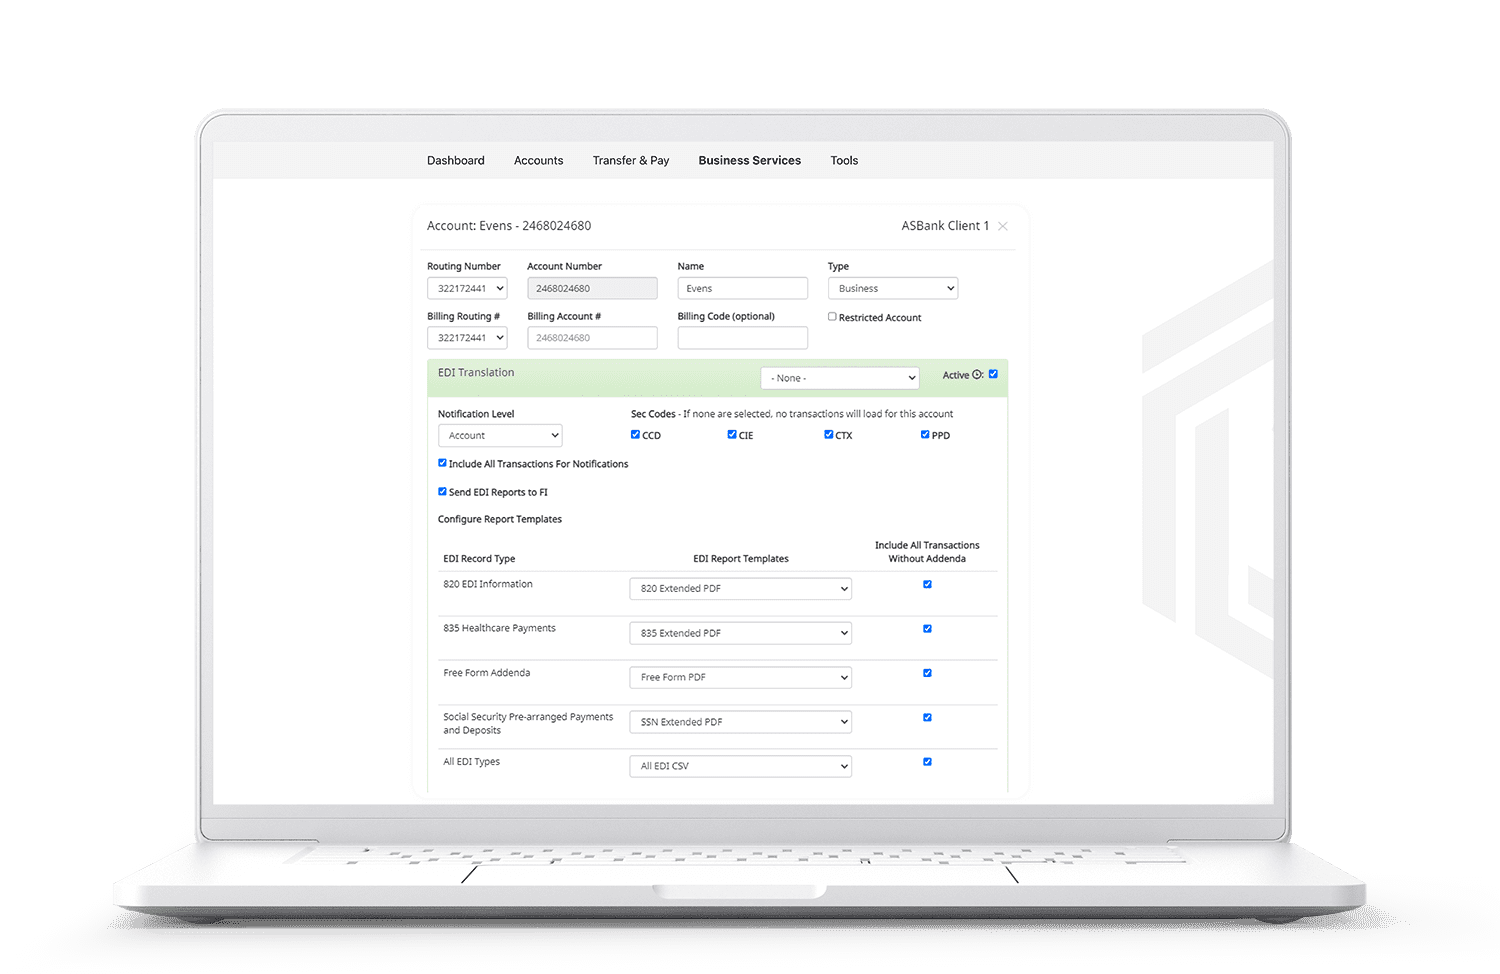Click the Configure Report Templates label
This screenshot has height=974, width=1500.
click(x=499, y=519)
